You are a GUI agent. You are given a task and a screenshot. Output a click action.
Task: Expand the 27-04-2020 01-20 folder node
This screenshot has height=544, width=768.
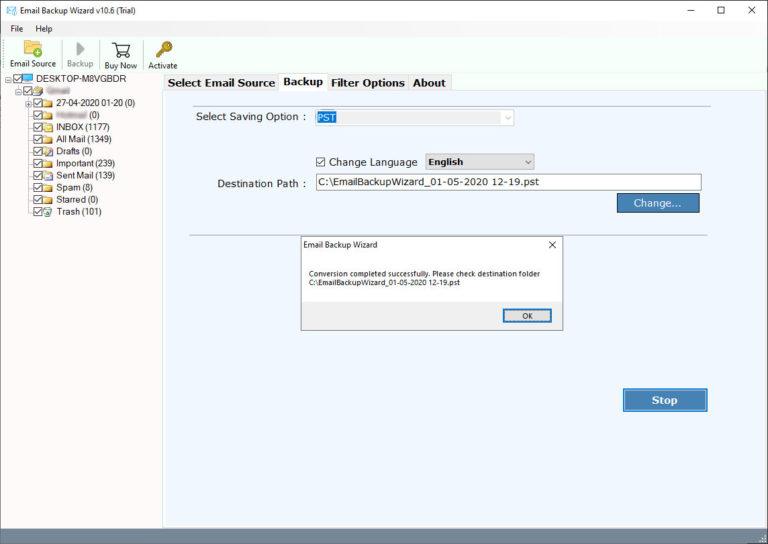pos(28,104)
